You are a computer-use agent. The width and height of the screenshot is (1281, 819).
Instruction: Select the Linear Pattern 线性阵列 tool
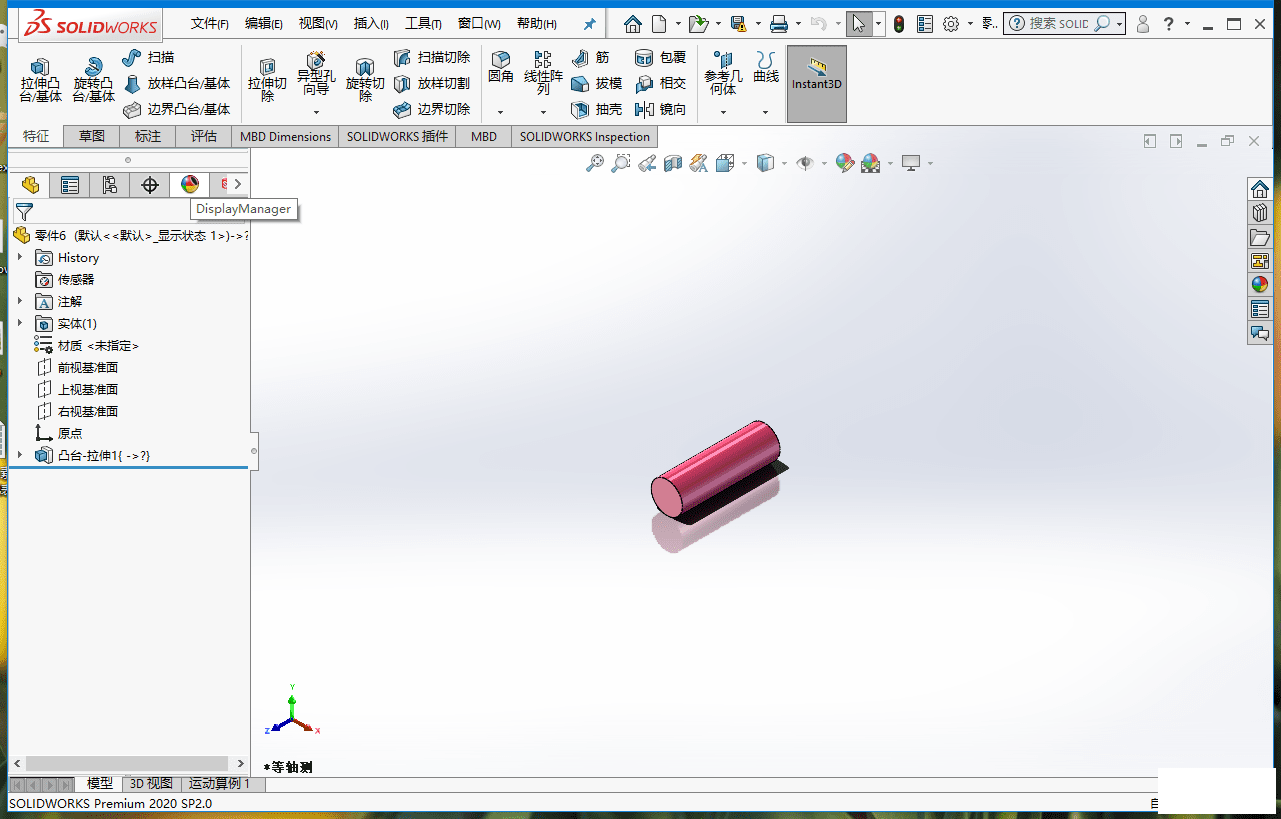(x=543, y=73)
